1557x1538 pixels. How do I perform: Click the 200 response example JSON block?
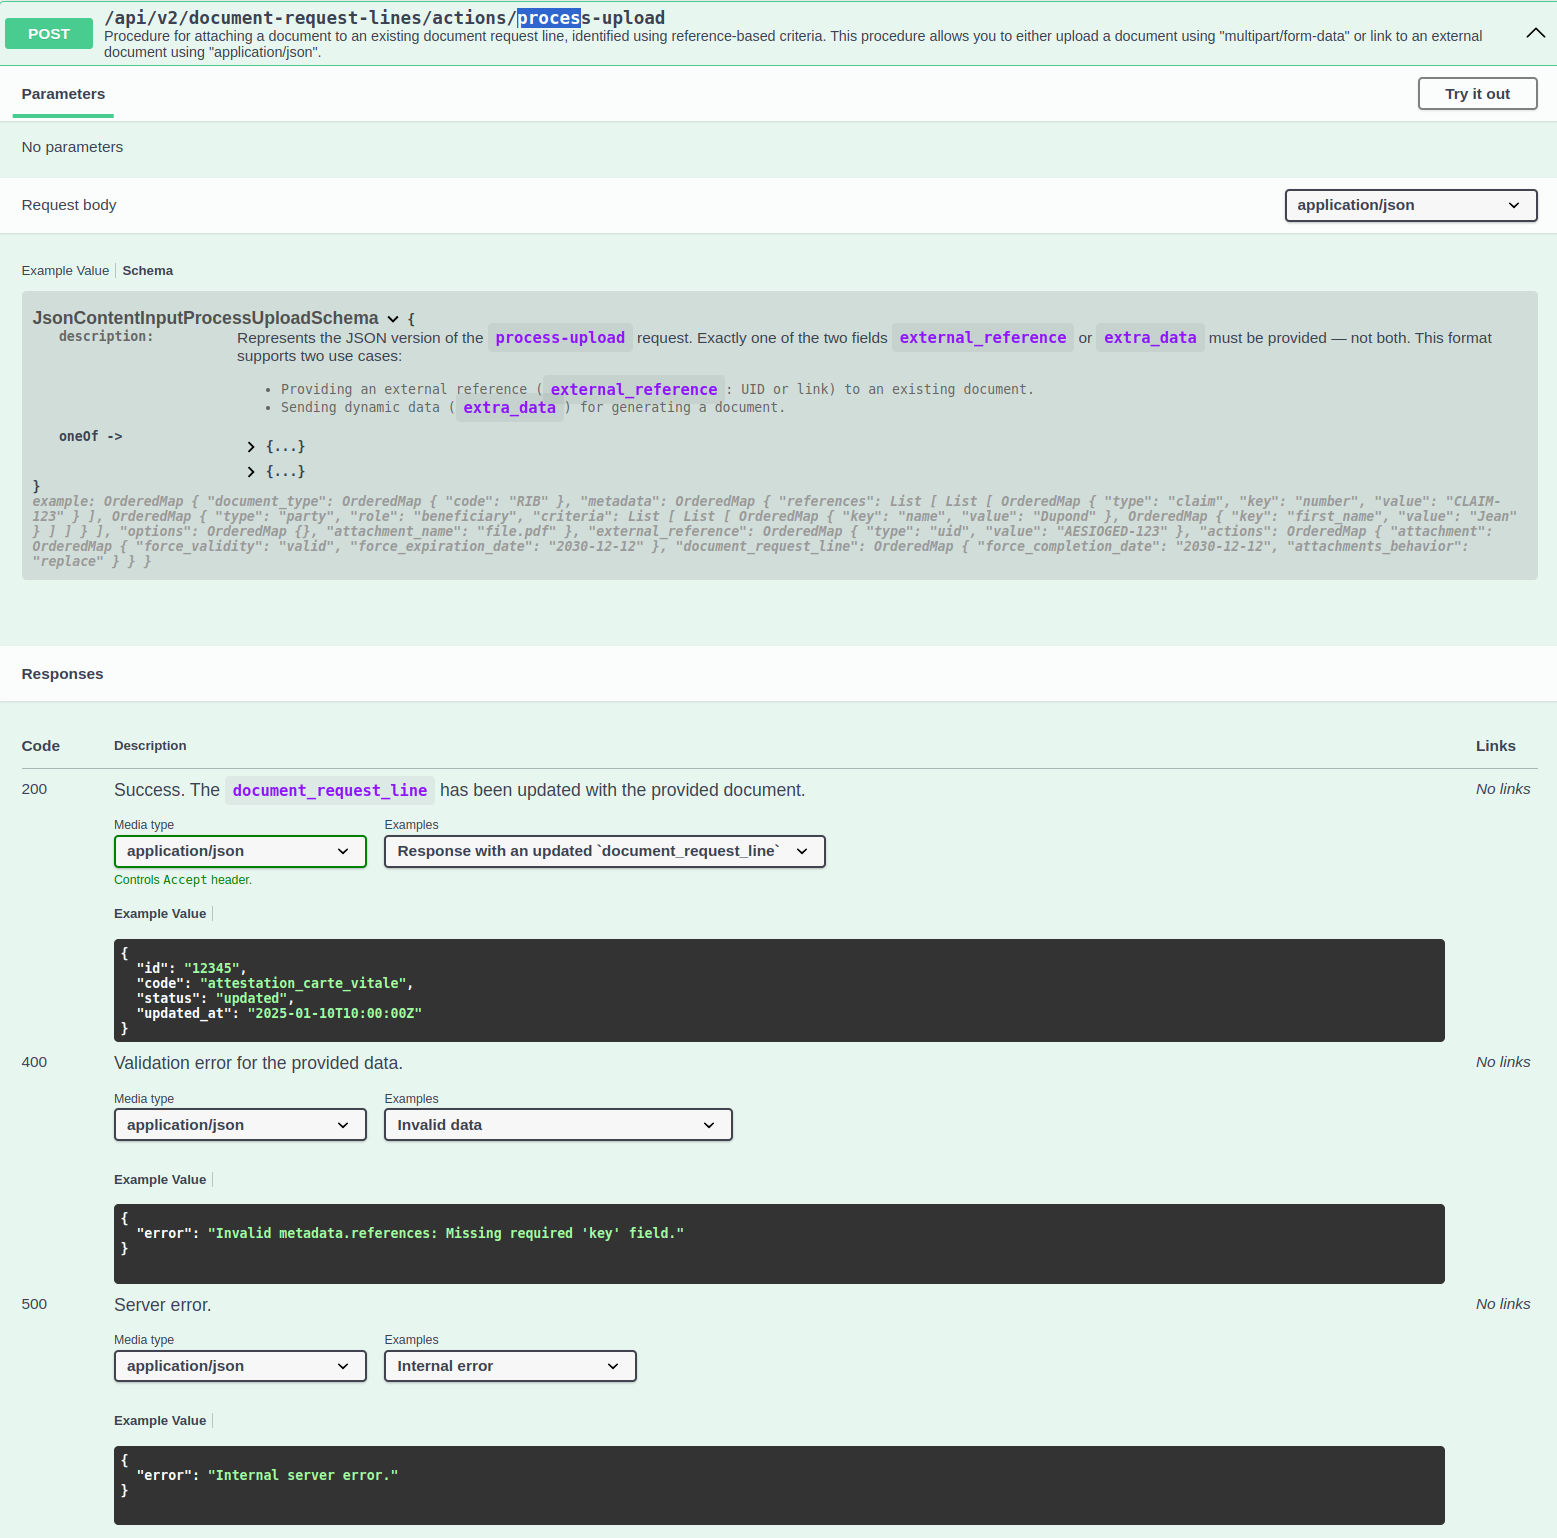coord(778,990)
